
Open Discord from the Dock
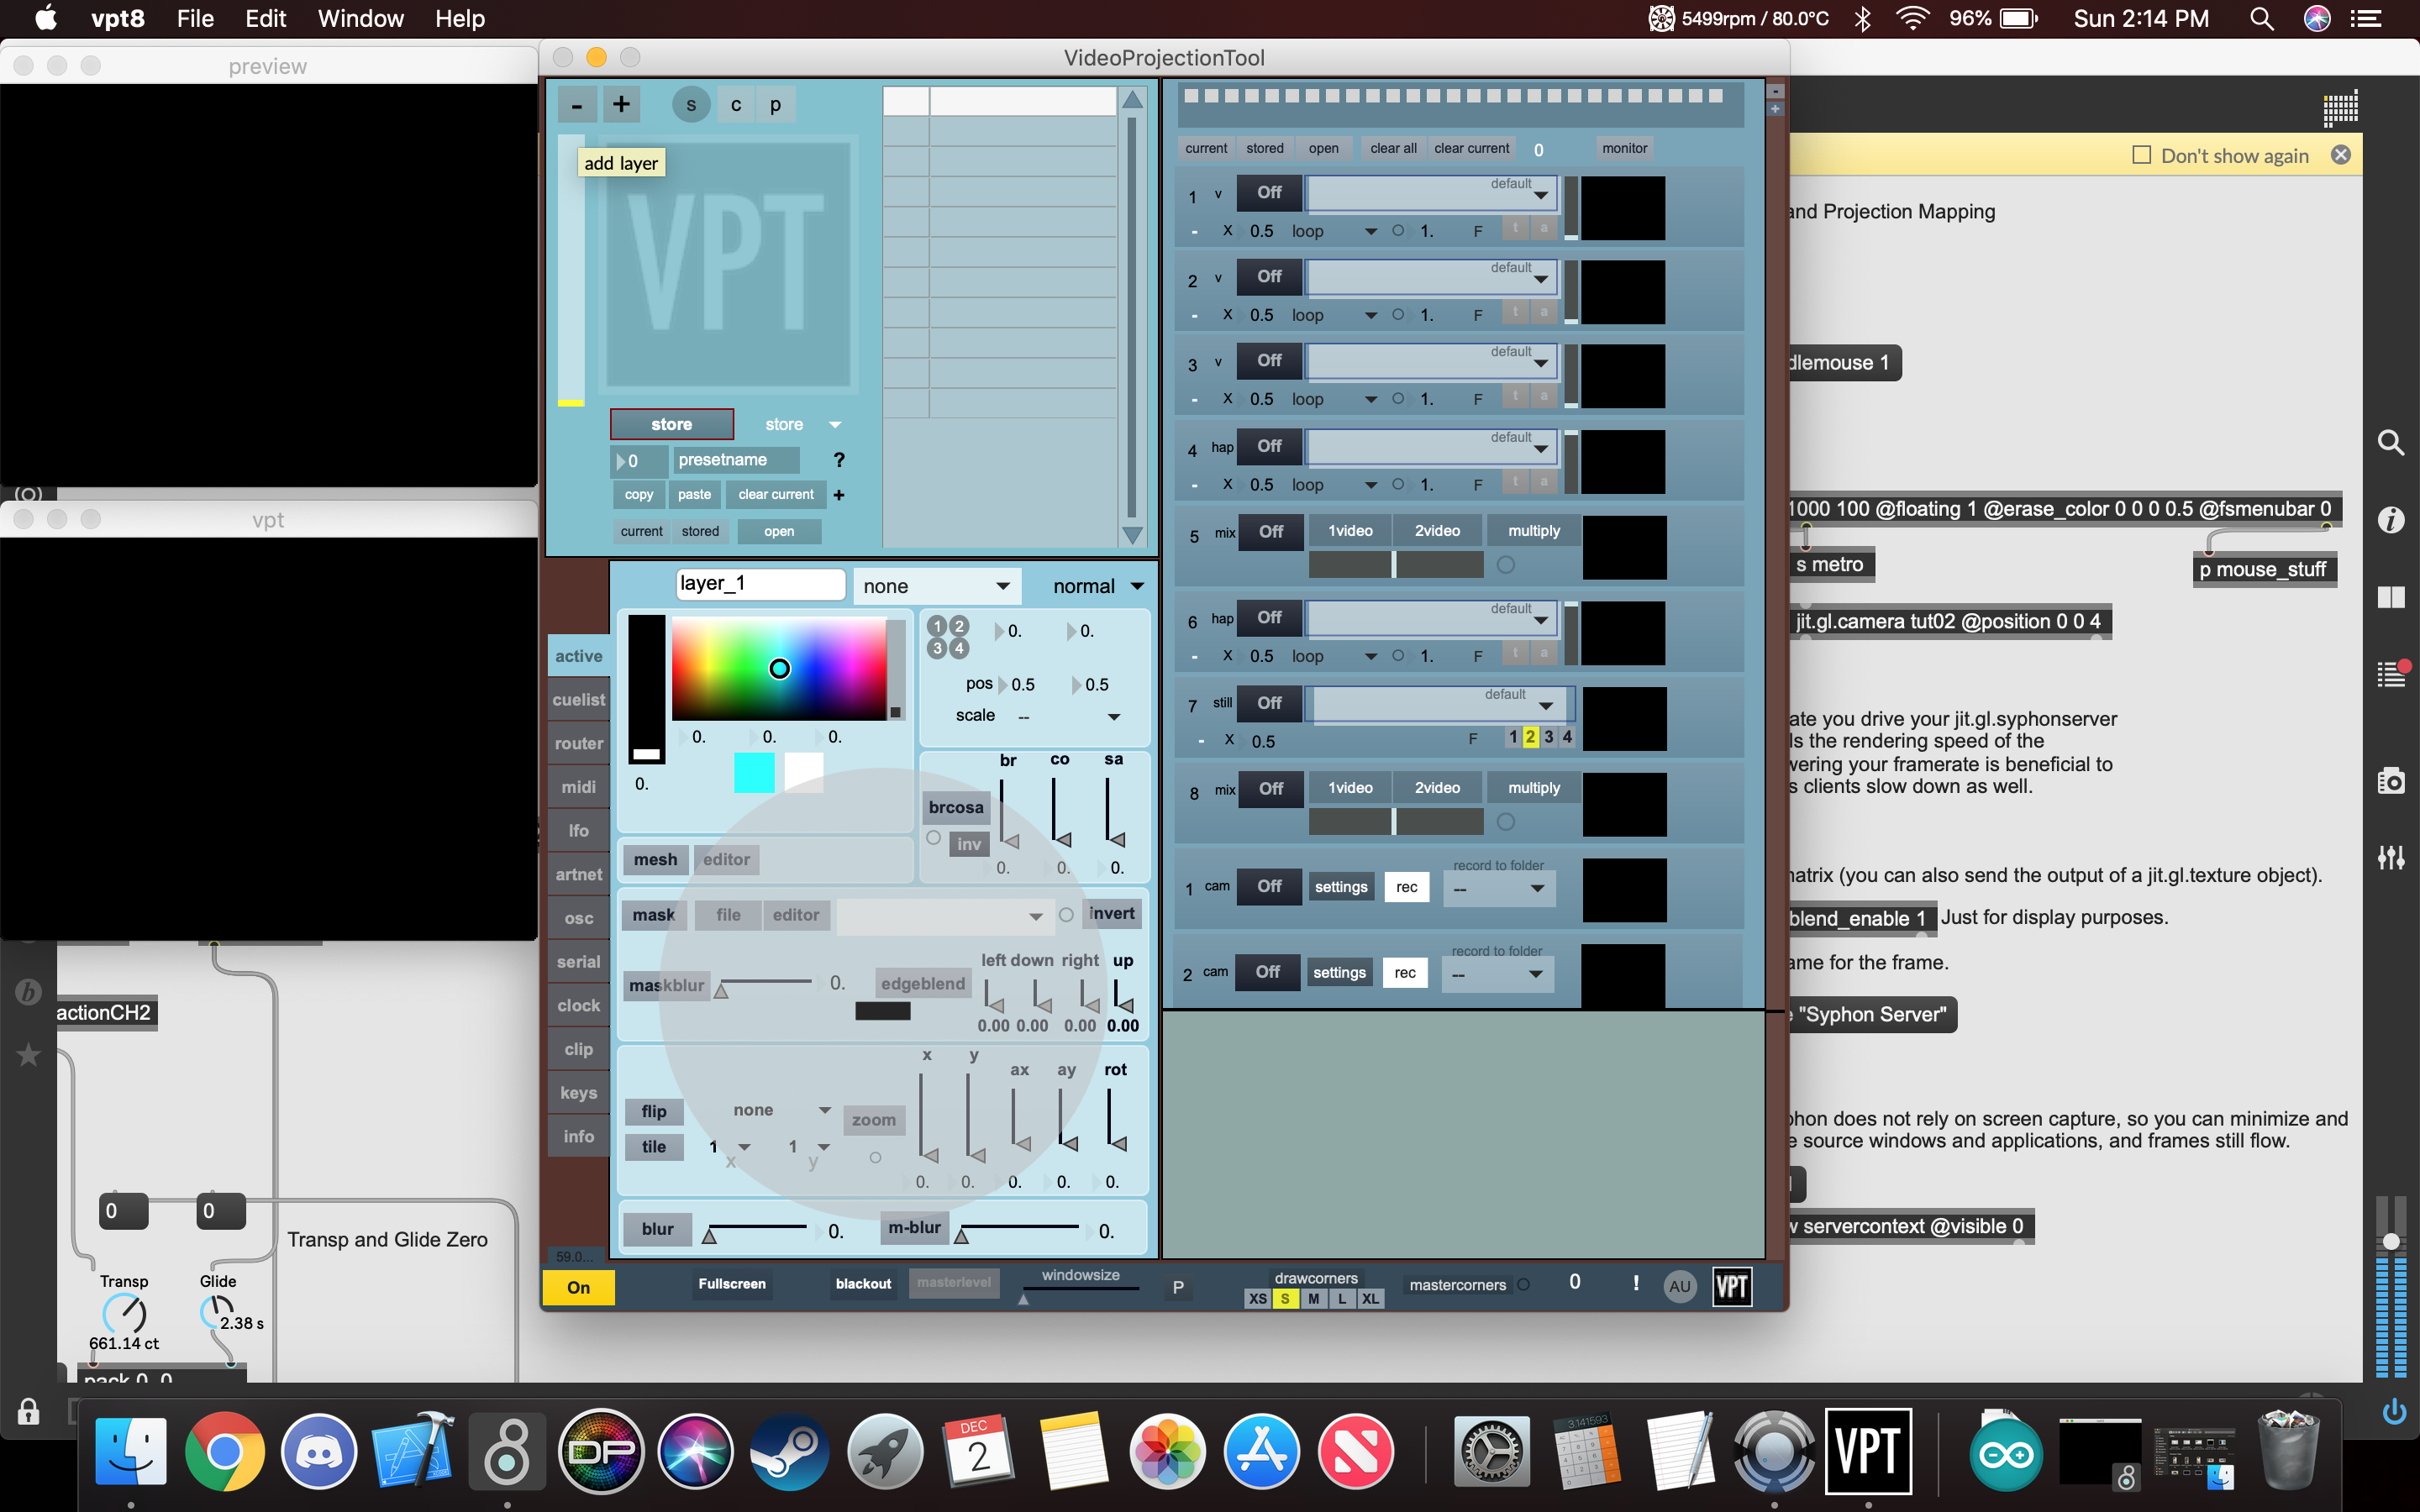click(x=319, y=1451)
